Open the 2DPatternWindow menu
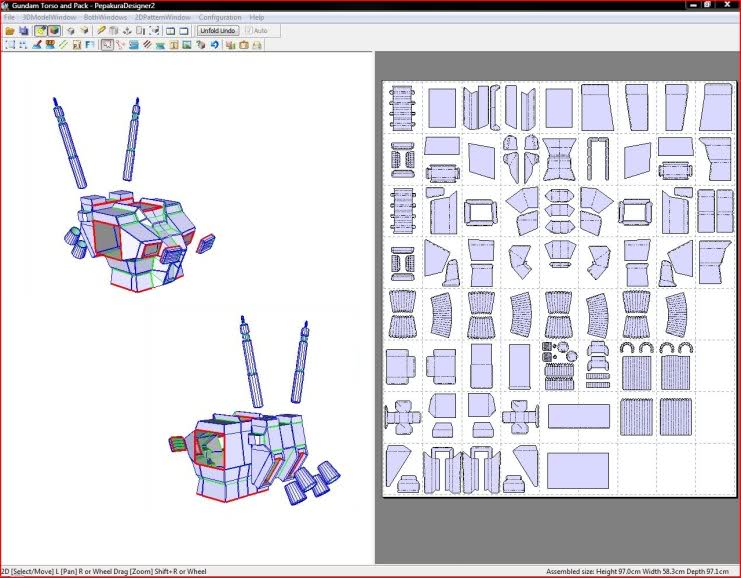Image resolution: width=741 pixels, height=578 pixels. (x=163, y=17)
